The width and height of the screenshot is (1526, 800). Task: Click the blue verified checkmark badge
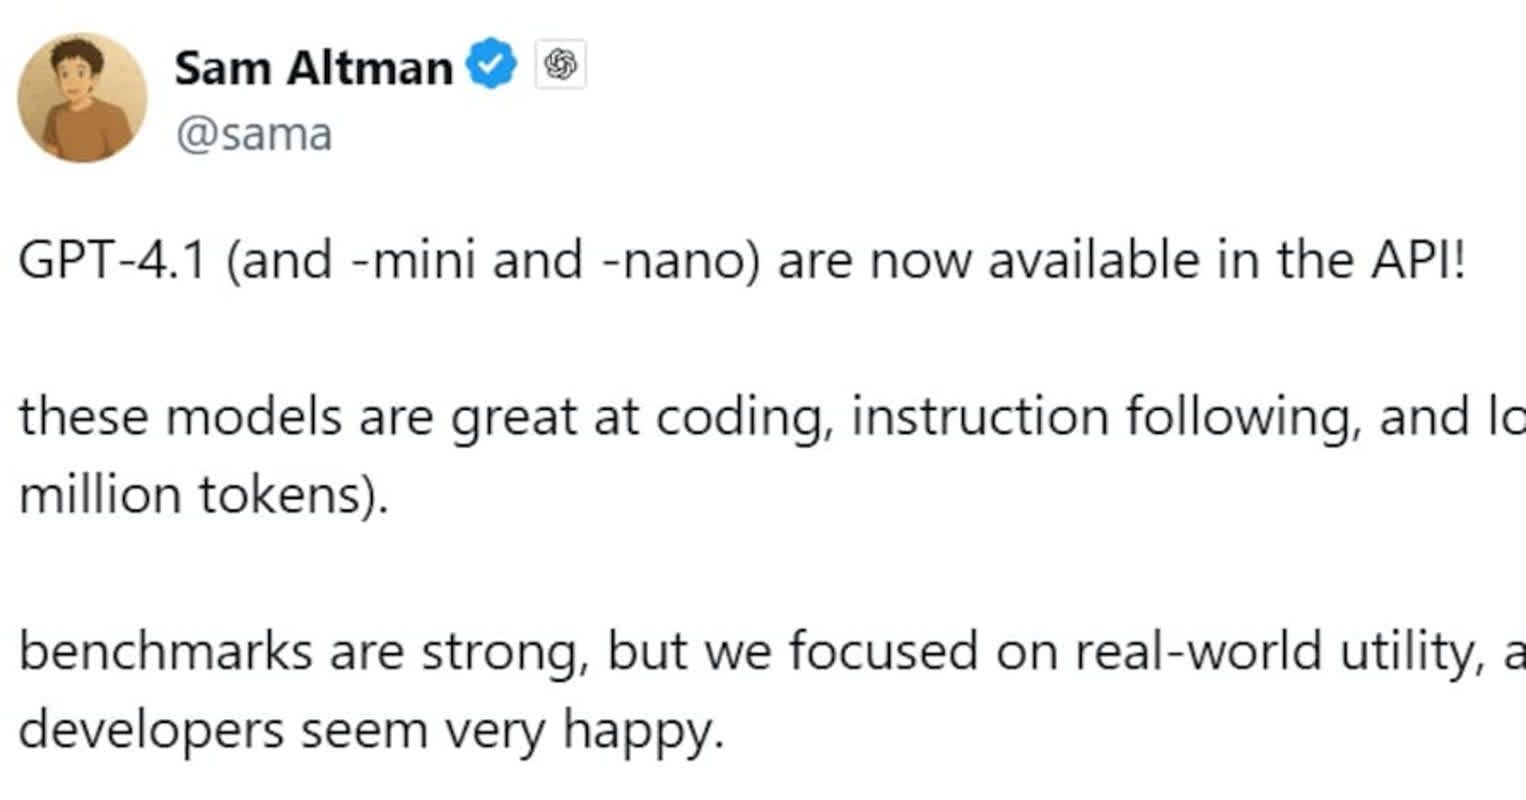pos(491,66)
